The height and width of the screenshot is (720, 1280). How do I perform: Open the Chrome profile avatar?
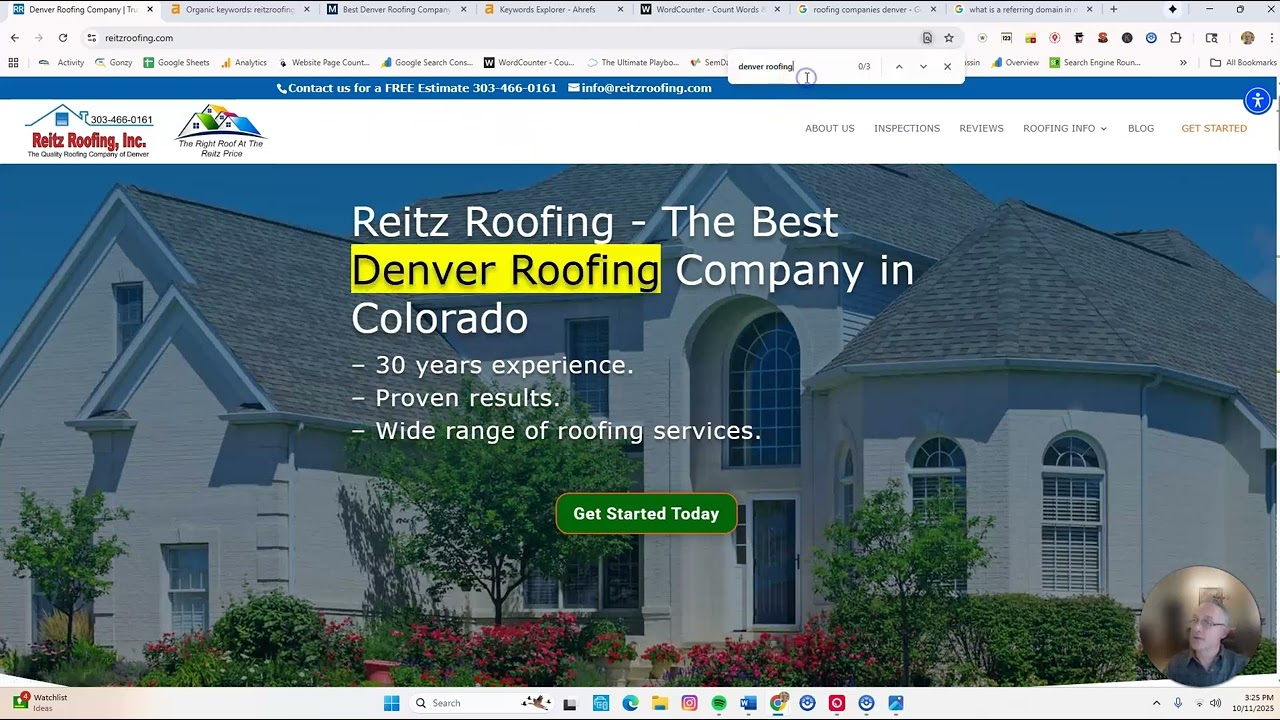[x=1247, y=38]
